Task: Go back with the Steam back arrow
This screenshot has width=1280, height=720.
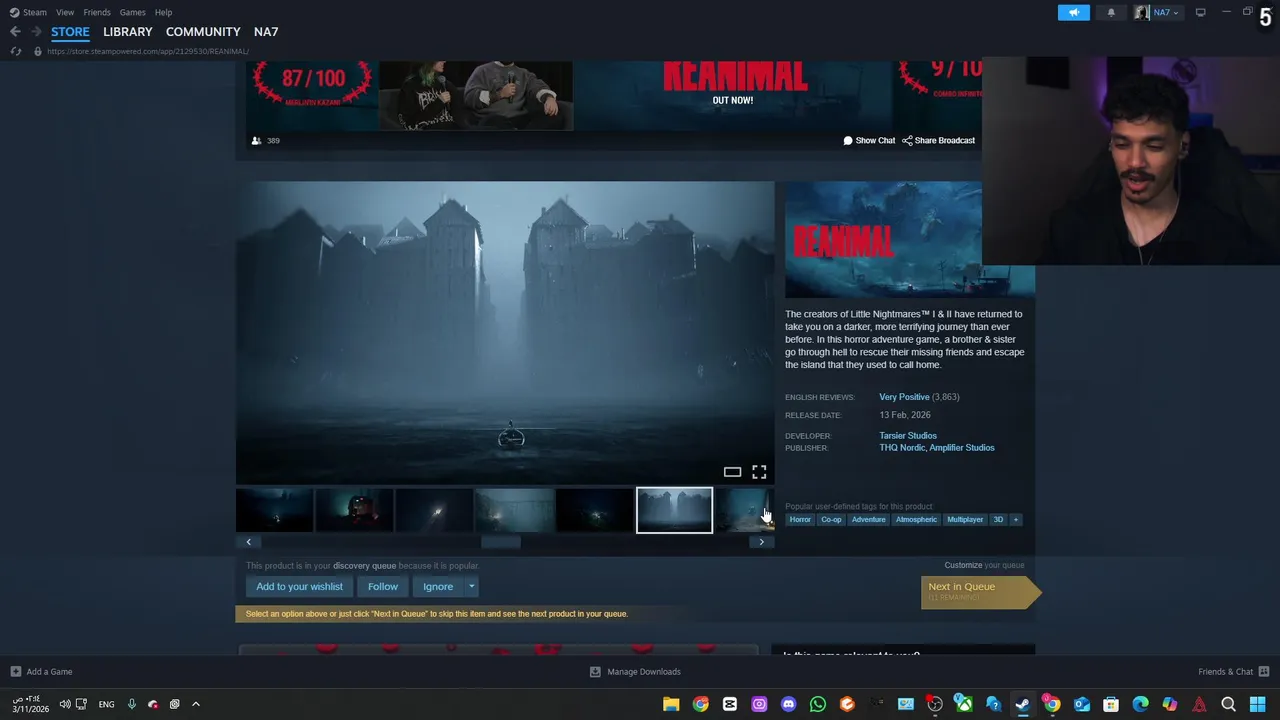Action: 15,32
